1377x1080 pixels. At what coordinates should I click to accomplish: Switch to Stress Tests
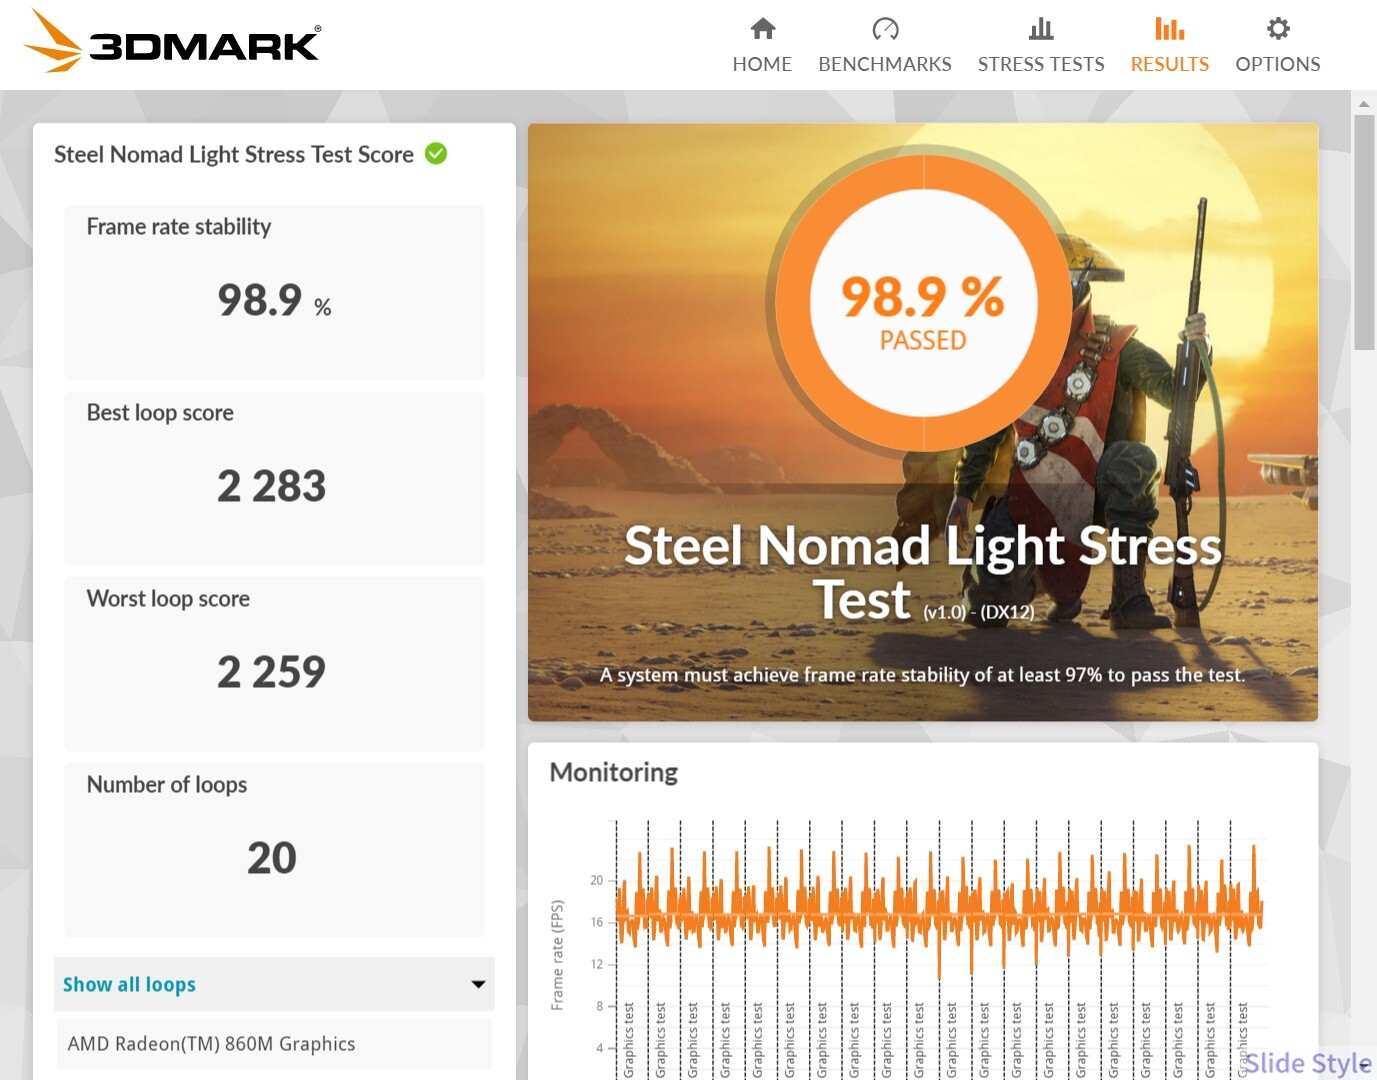(1041, 46)
